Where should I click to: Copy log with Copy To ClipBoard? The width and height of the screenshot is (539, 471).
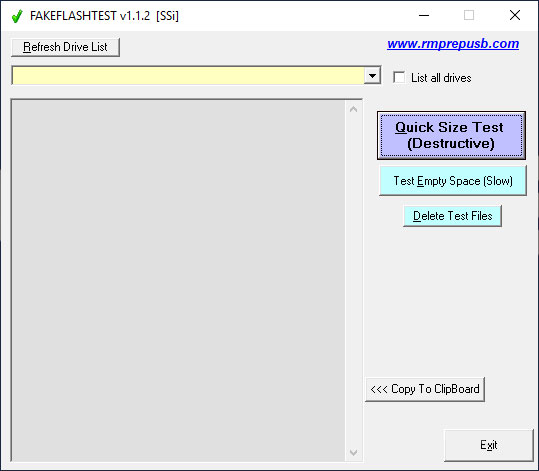tap(425, 389)
